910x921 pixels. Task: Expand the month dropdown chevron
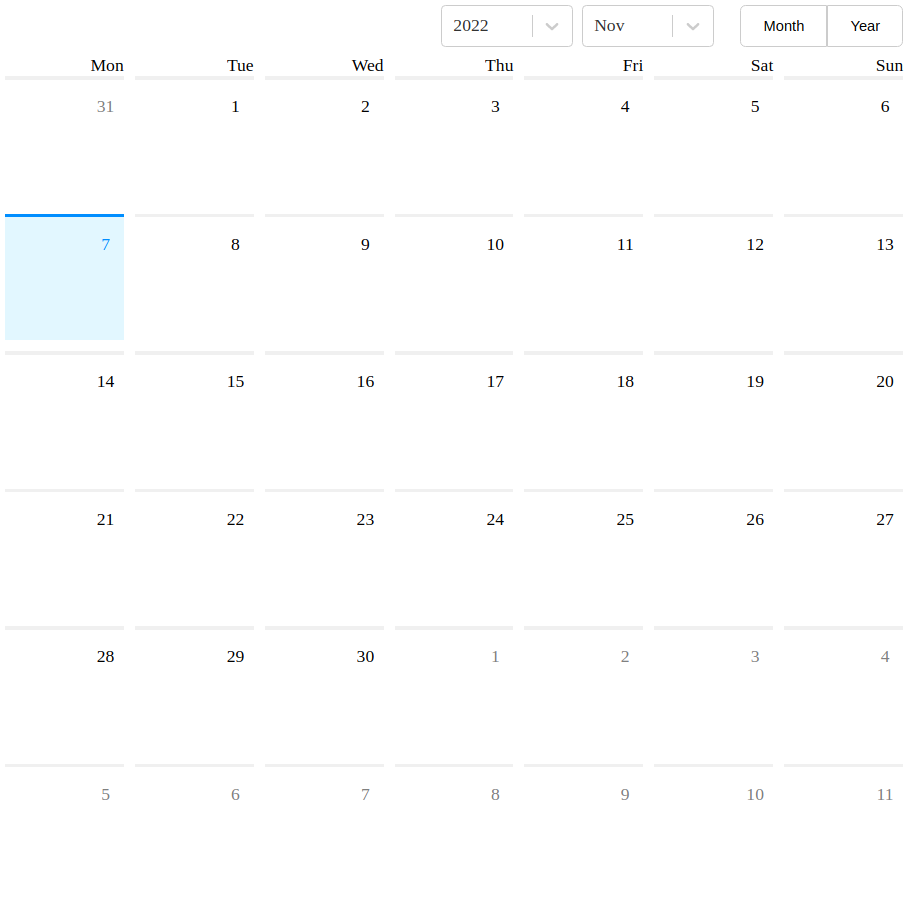(693, 26)
